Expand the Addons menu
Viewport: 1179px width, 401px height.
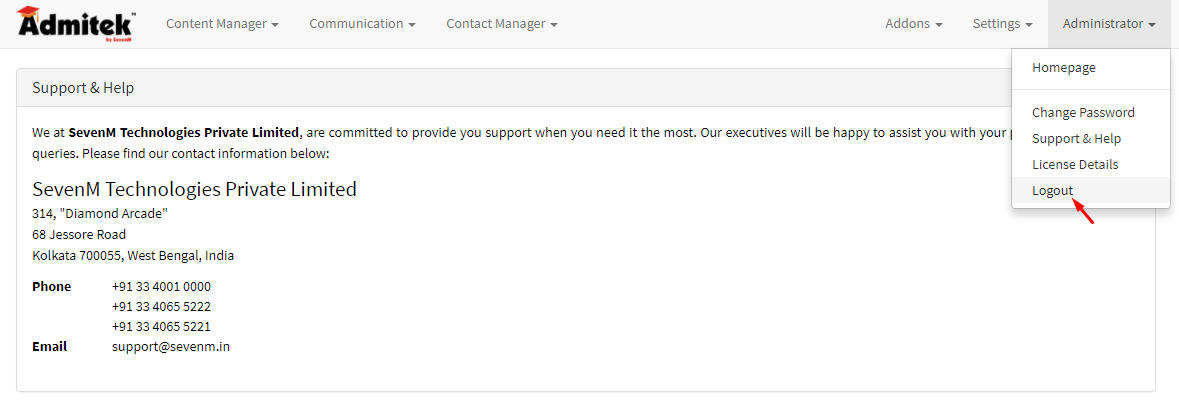913,24
